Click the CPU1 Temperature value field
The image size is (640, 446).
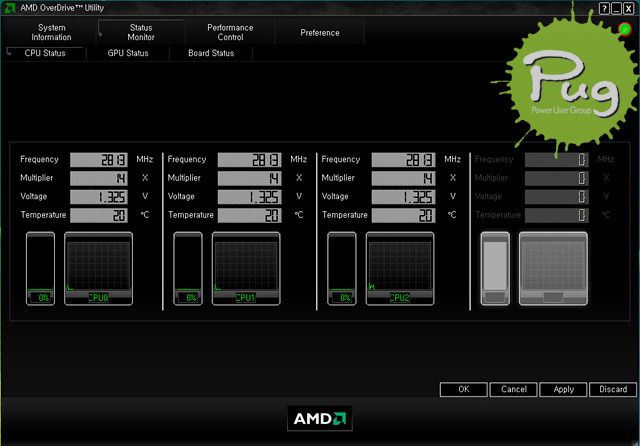tap(249, 215)
